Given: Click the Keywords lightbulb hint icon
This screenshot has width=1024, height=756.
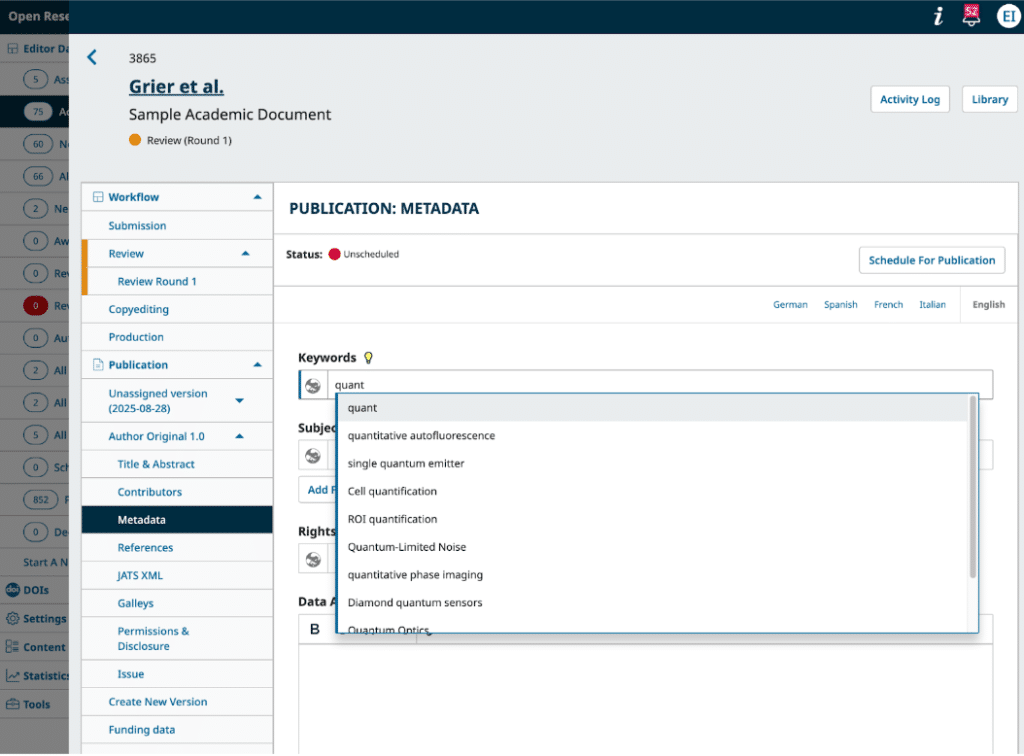Looking at the screenshot, I should [368, 358].
